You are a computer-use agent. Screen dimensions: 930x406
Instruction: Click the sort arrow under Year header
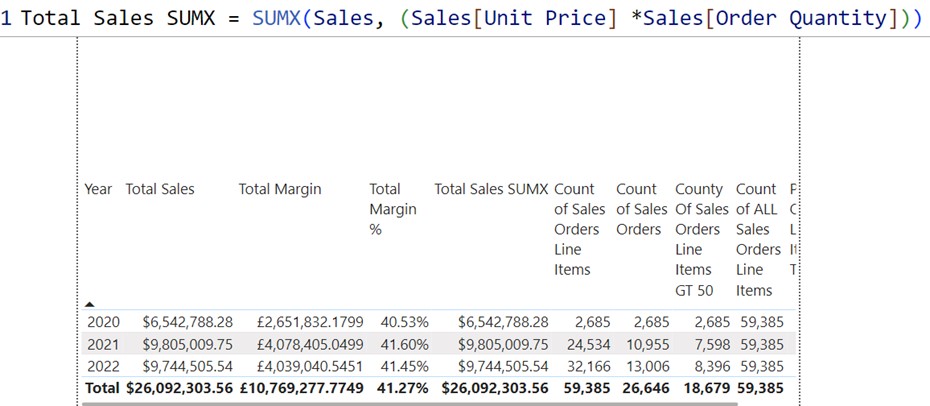[x=92, y=302]
